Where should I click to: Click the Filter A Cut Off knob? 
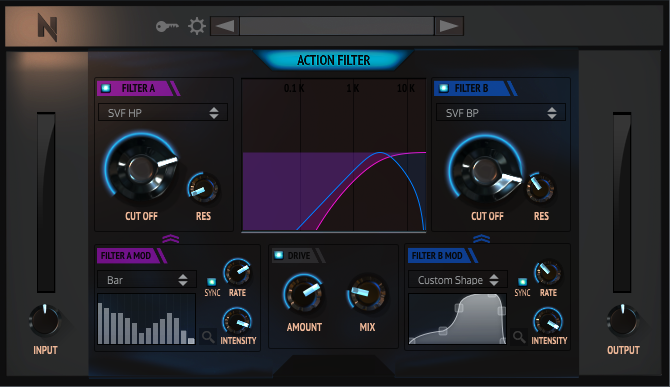141,169
